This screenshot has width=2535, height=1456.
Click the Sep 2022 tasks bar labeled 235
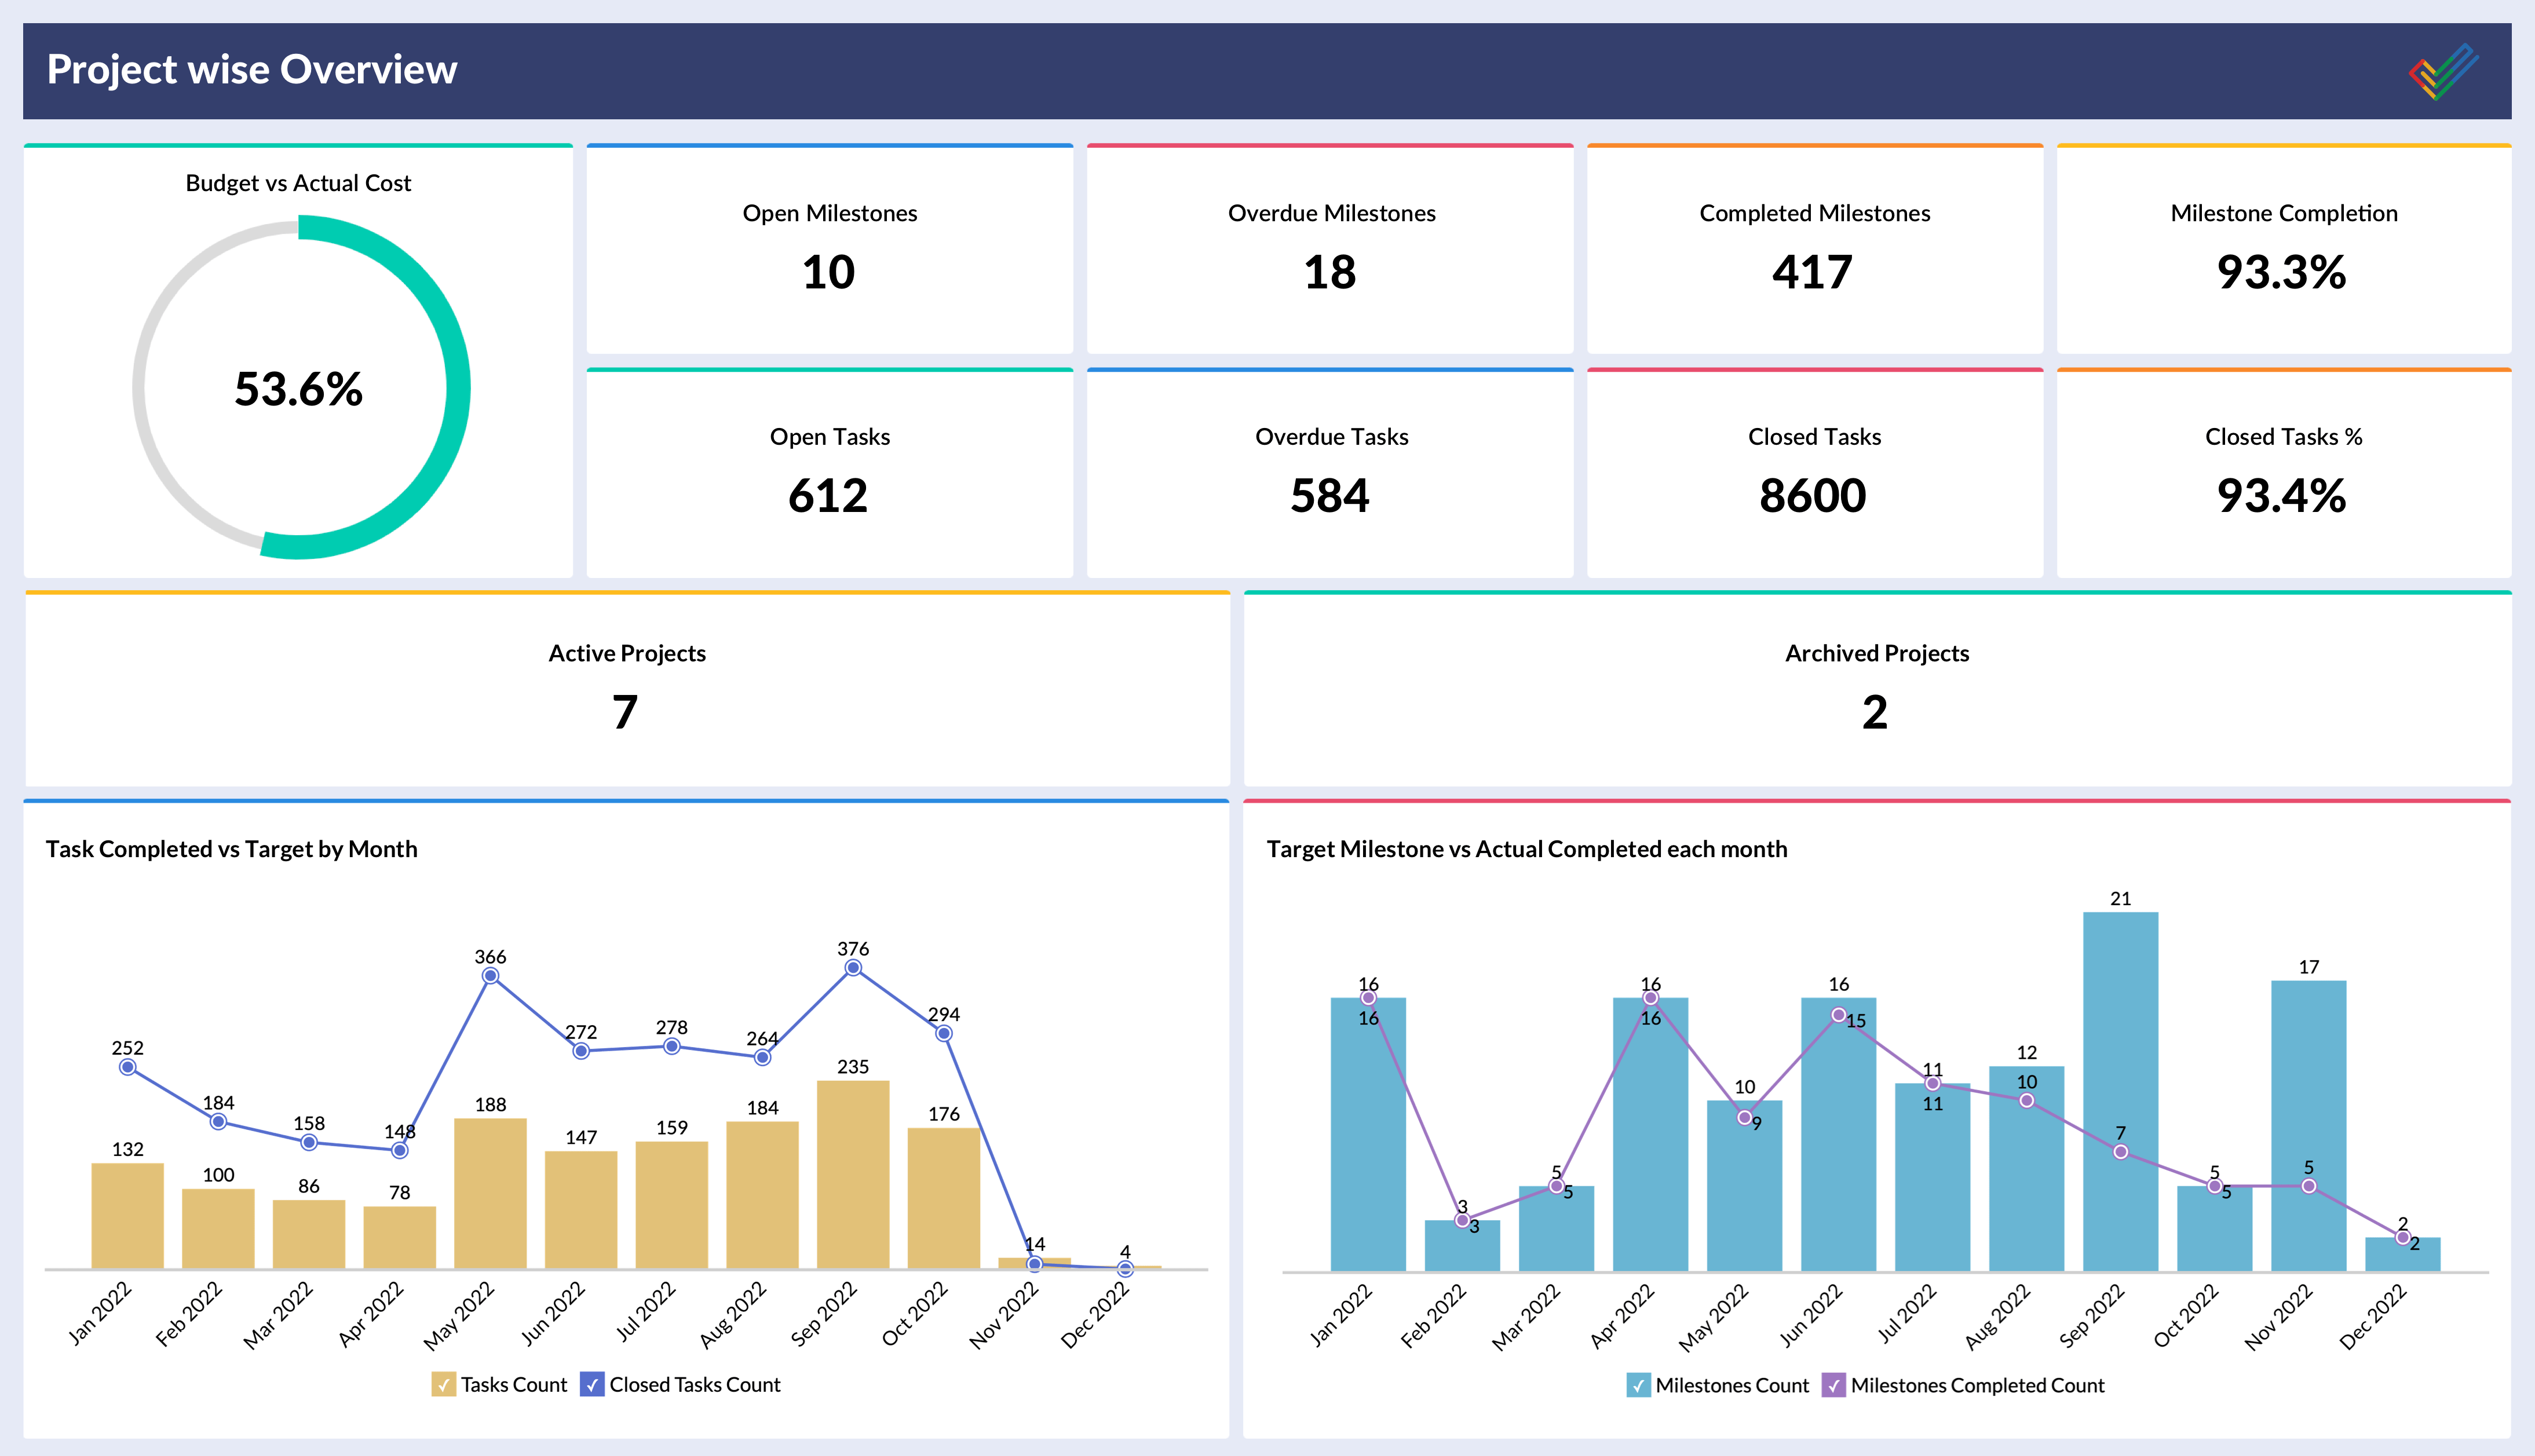point(853,1175)
